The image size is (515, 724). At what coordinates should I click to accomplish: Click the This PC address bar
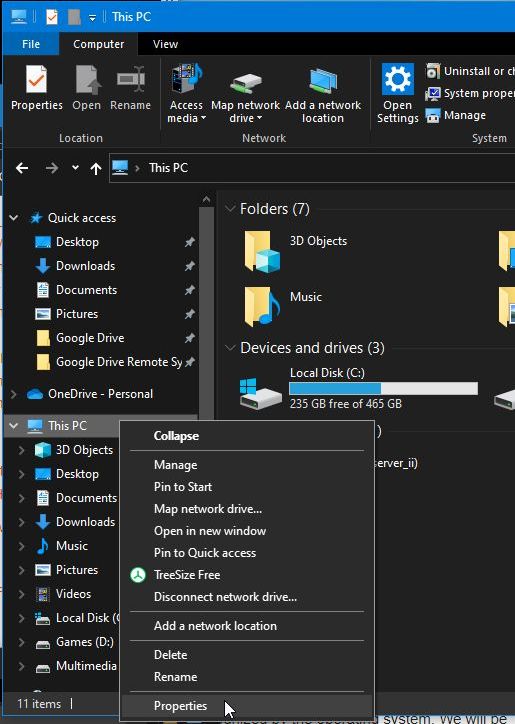point(312,168)
